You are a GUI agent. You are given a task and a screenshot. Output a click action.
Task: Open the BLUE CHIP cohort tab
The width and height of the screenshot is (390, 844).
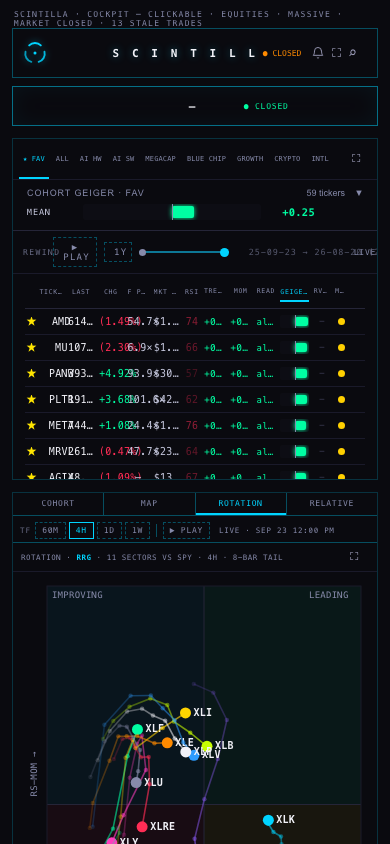[x=207, y=159]
